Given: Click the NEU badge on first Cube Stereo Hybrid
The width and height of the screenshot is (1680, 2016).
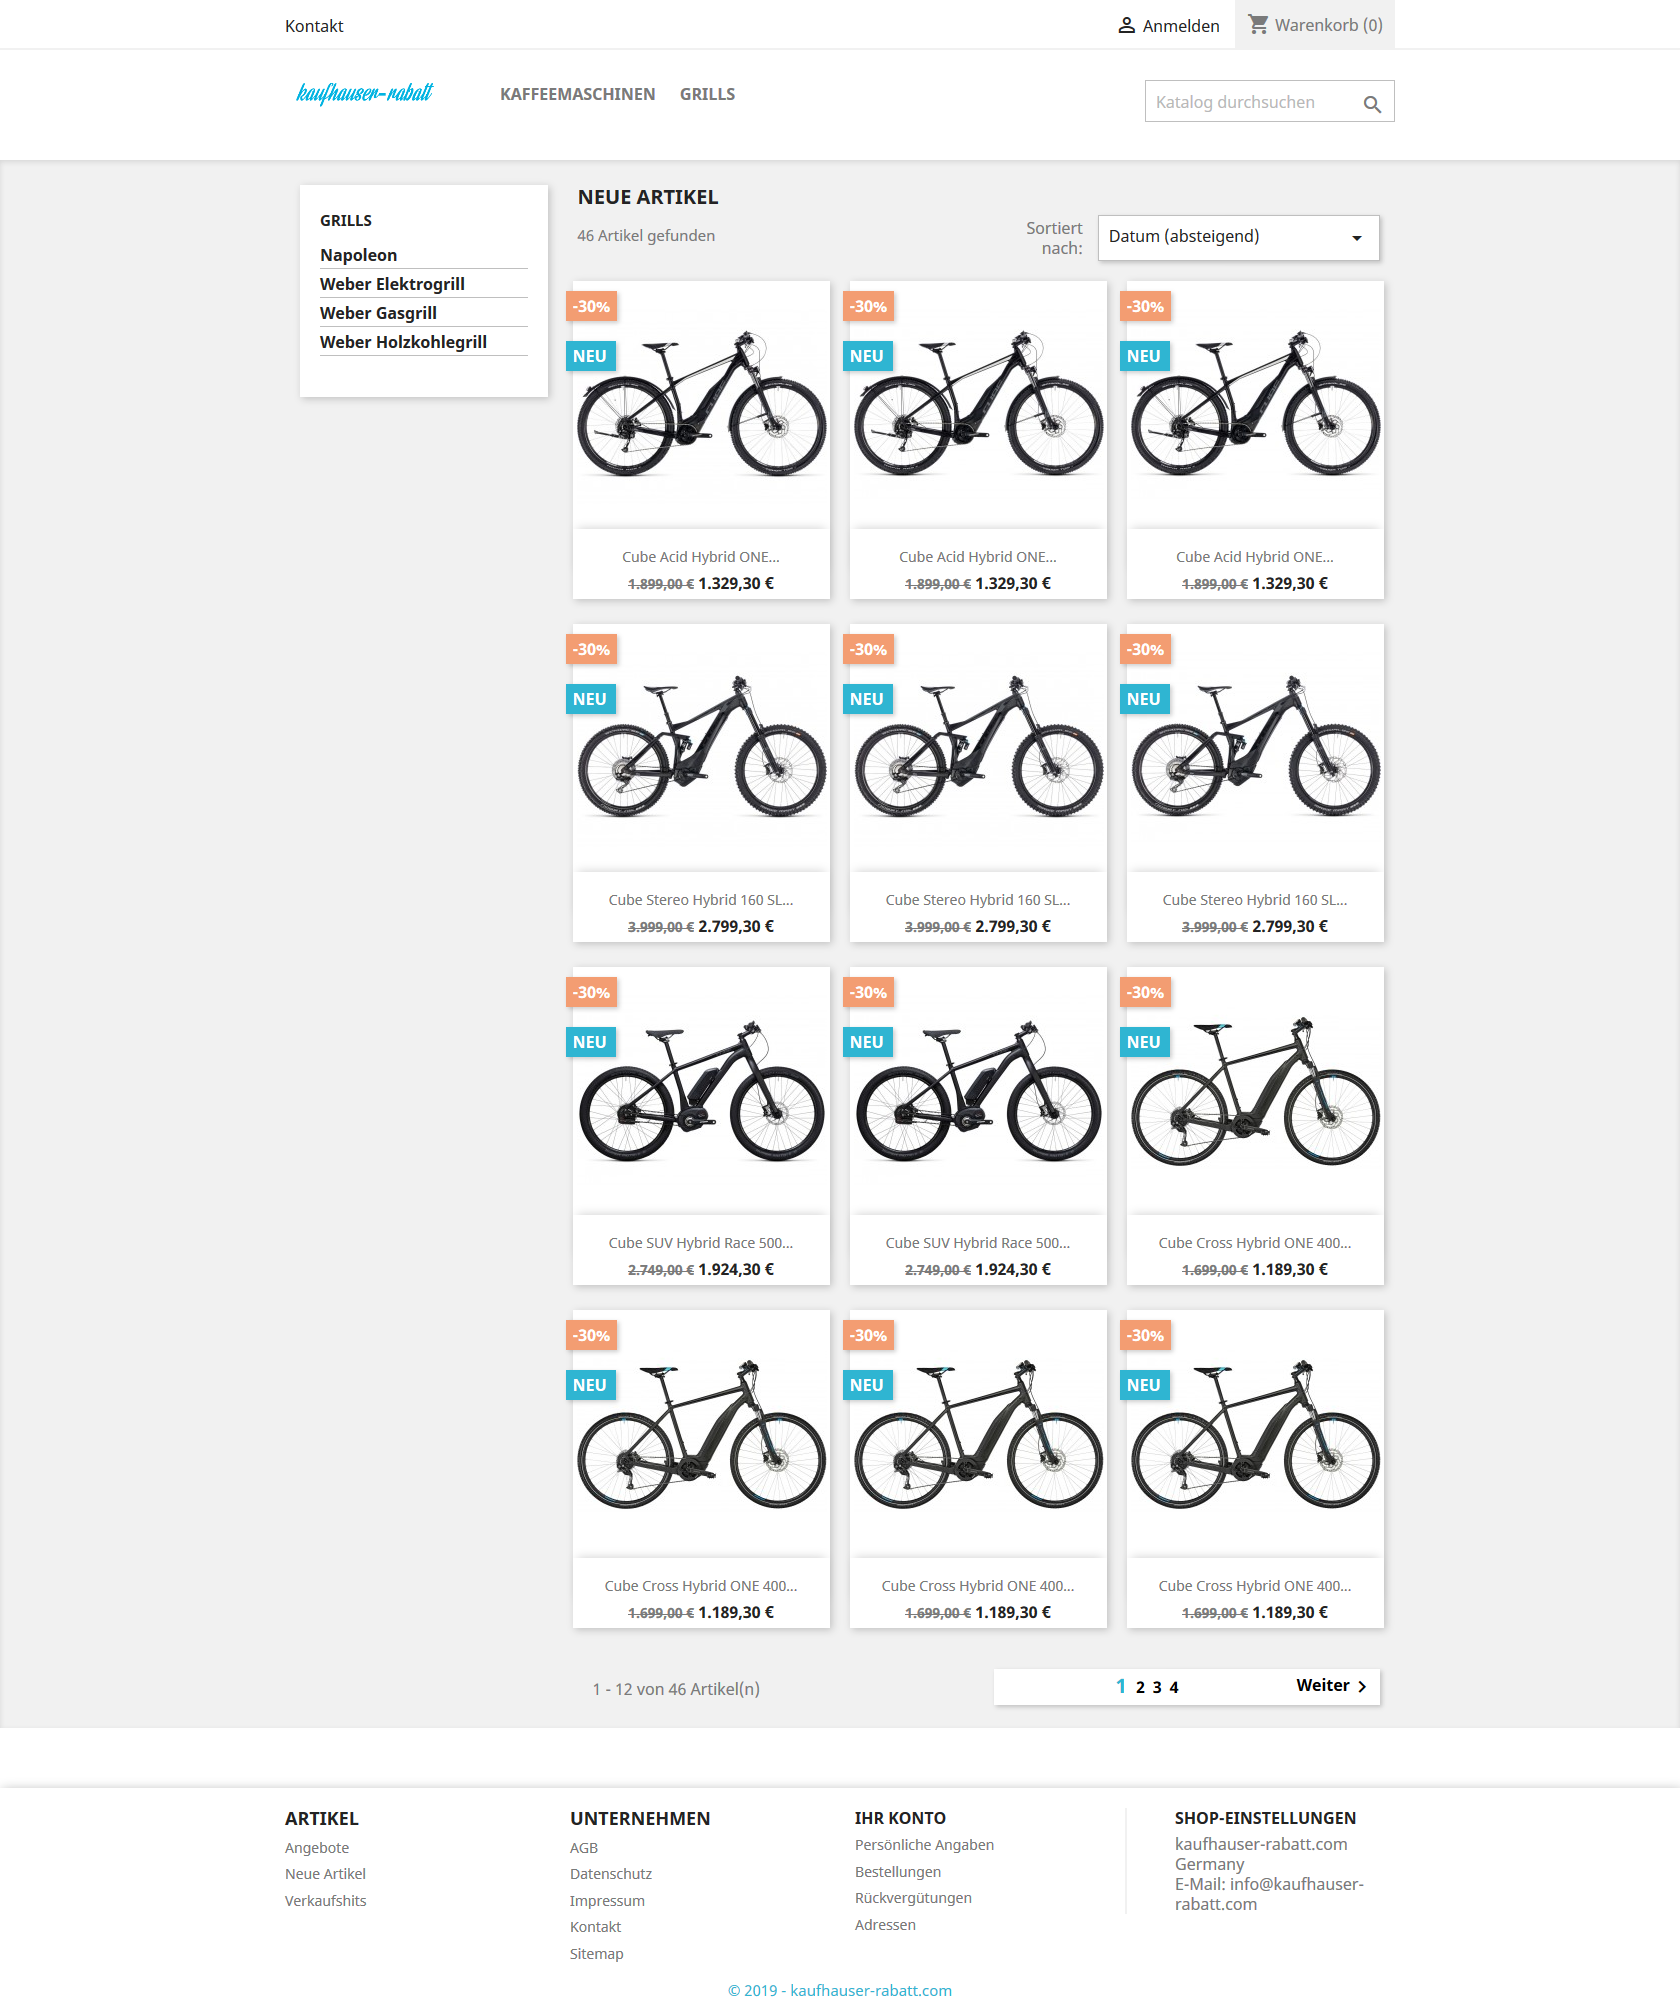Looking at the screenshot, I should [590, 699].
